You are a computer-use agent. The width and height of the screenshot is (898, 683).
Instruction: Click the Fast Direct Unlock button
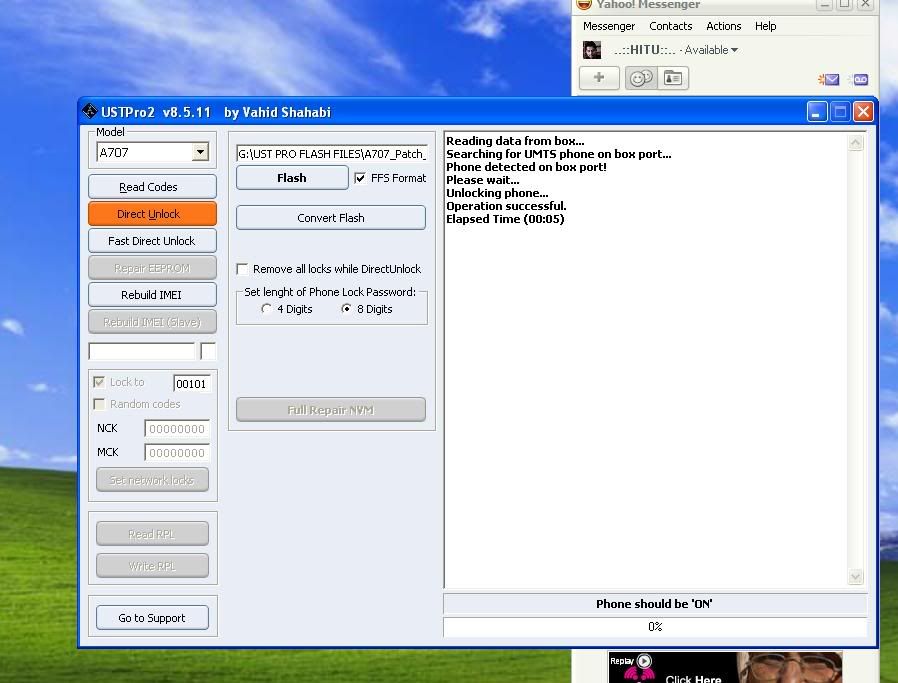[152, 240]
